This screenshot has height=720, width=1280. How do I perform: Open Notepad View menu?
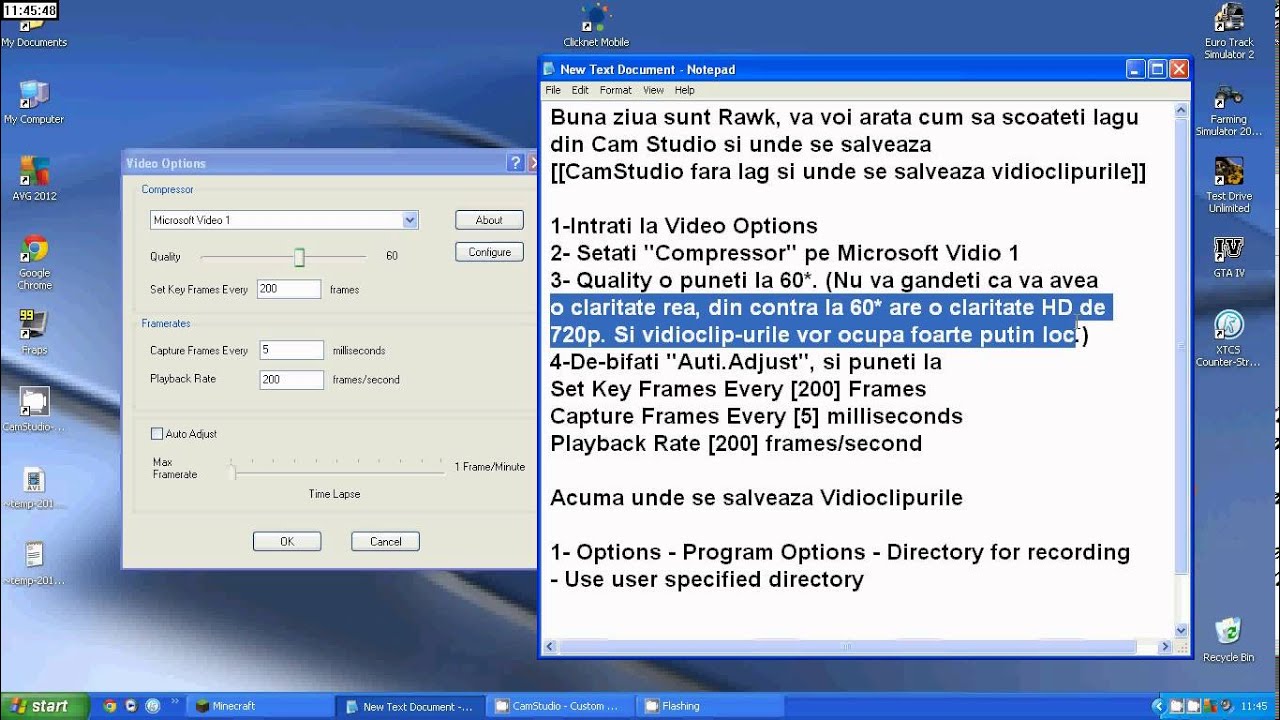(x=653, y=90)
